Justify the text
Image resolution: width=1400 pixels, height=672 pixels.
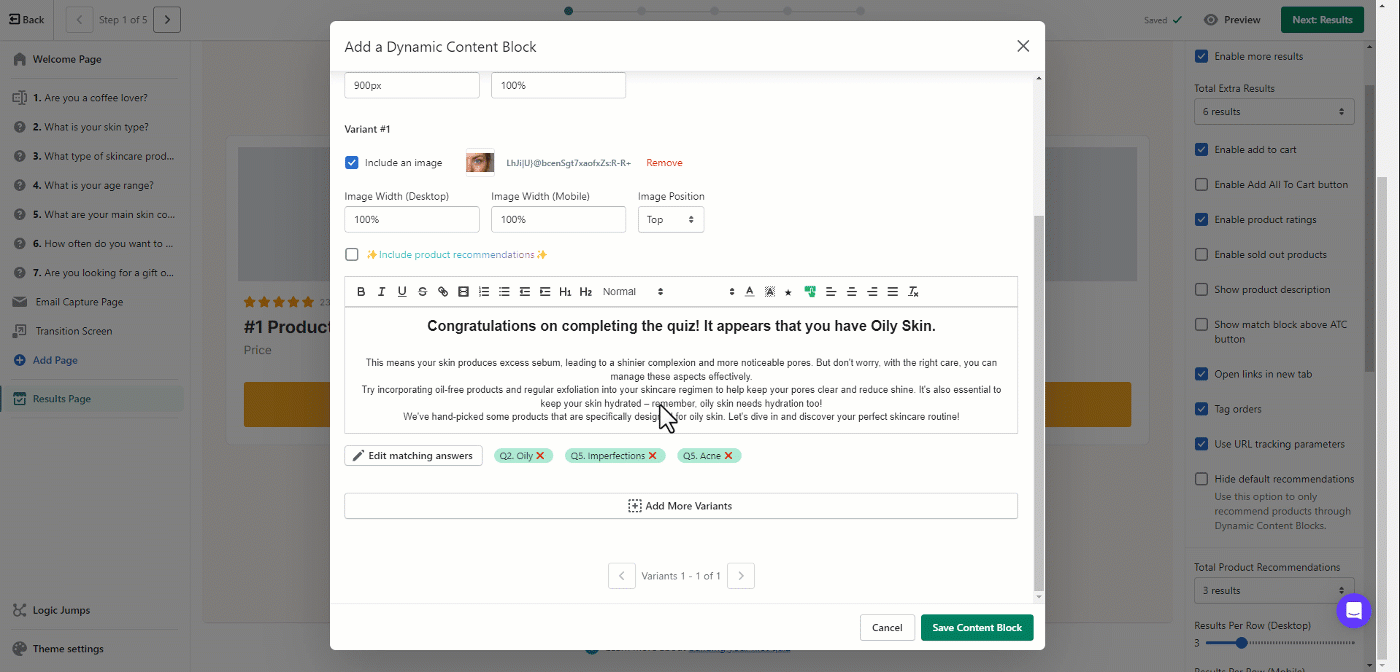click(x=893, y=292)
